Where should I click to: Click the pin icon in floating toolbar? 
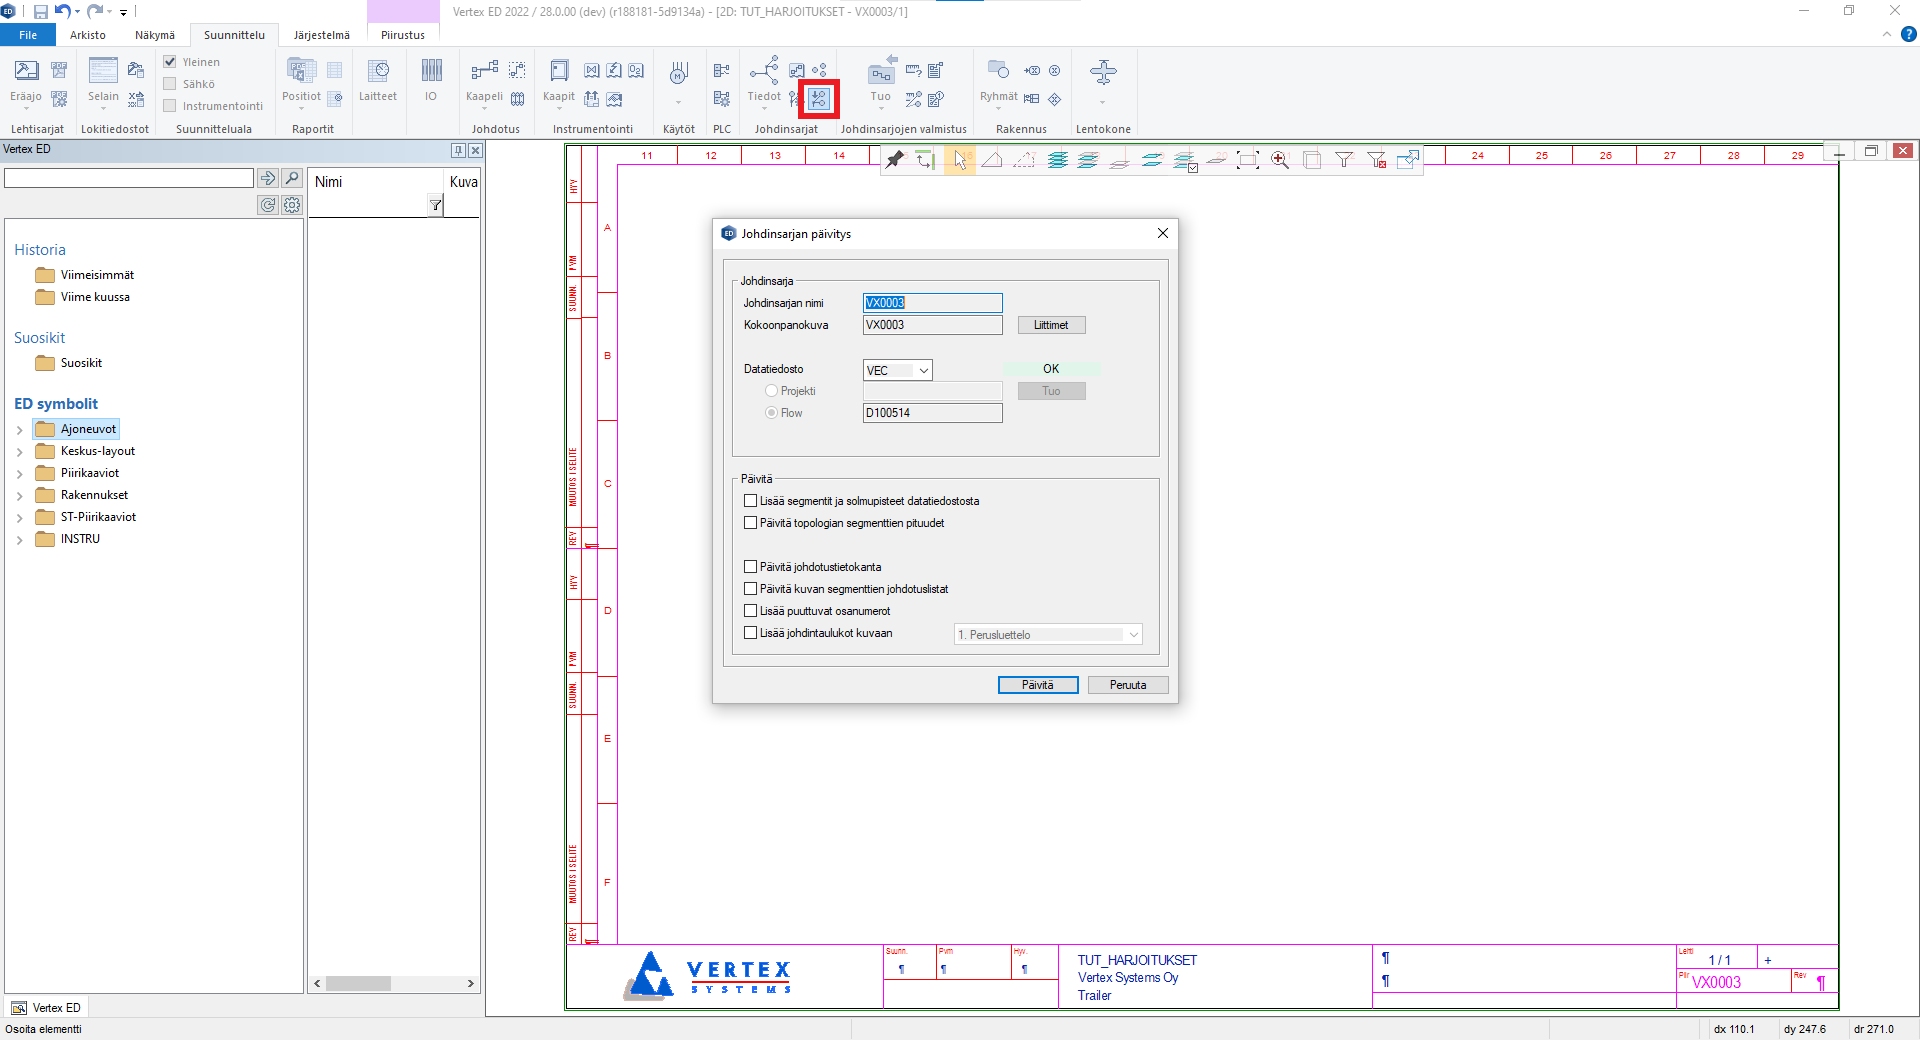(x=895, y=160)
